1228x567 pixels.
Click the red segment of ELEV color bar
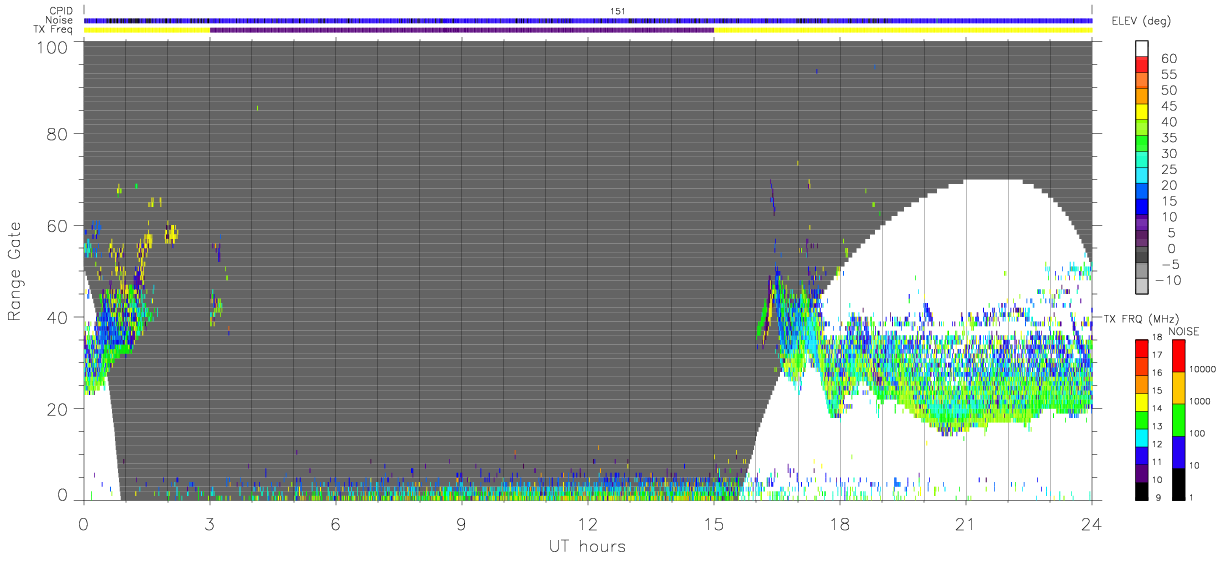coord(1143,65)
